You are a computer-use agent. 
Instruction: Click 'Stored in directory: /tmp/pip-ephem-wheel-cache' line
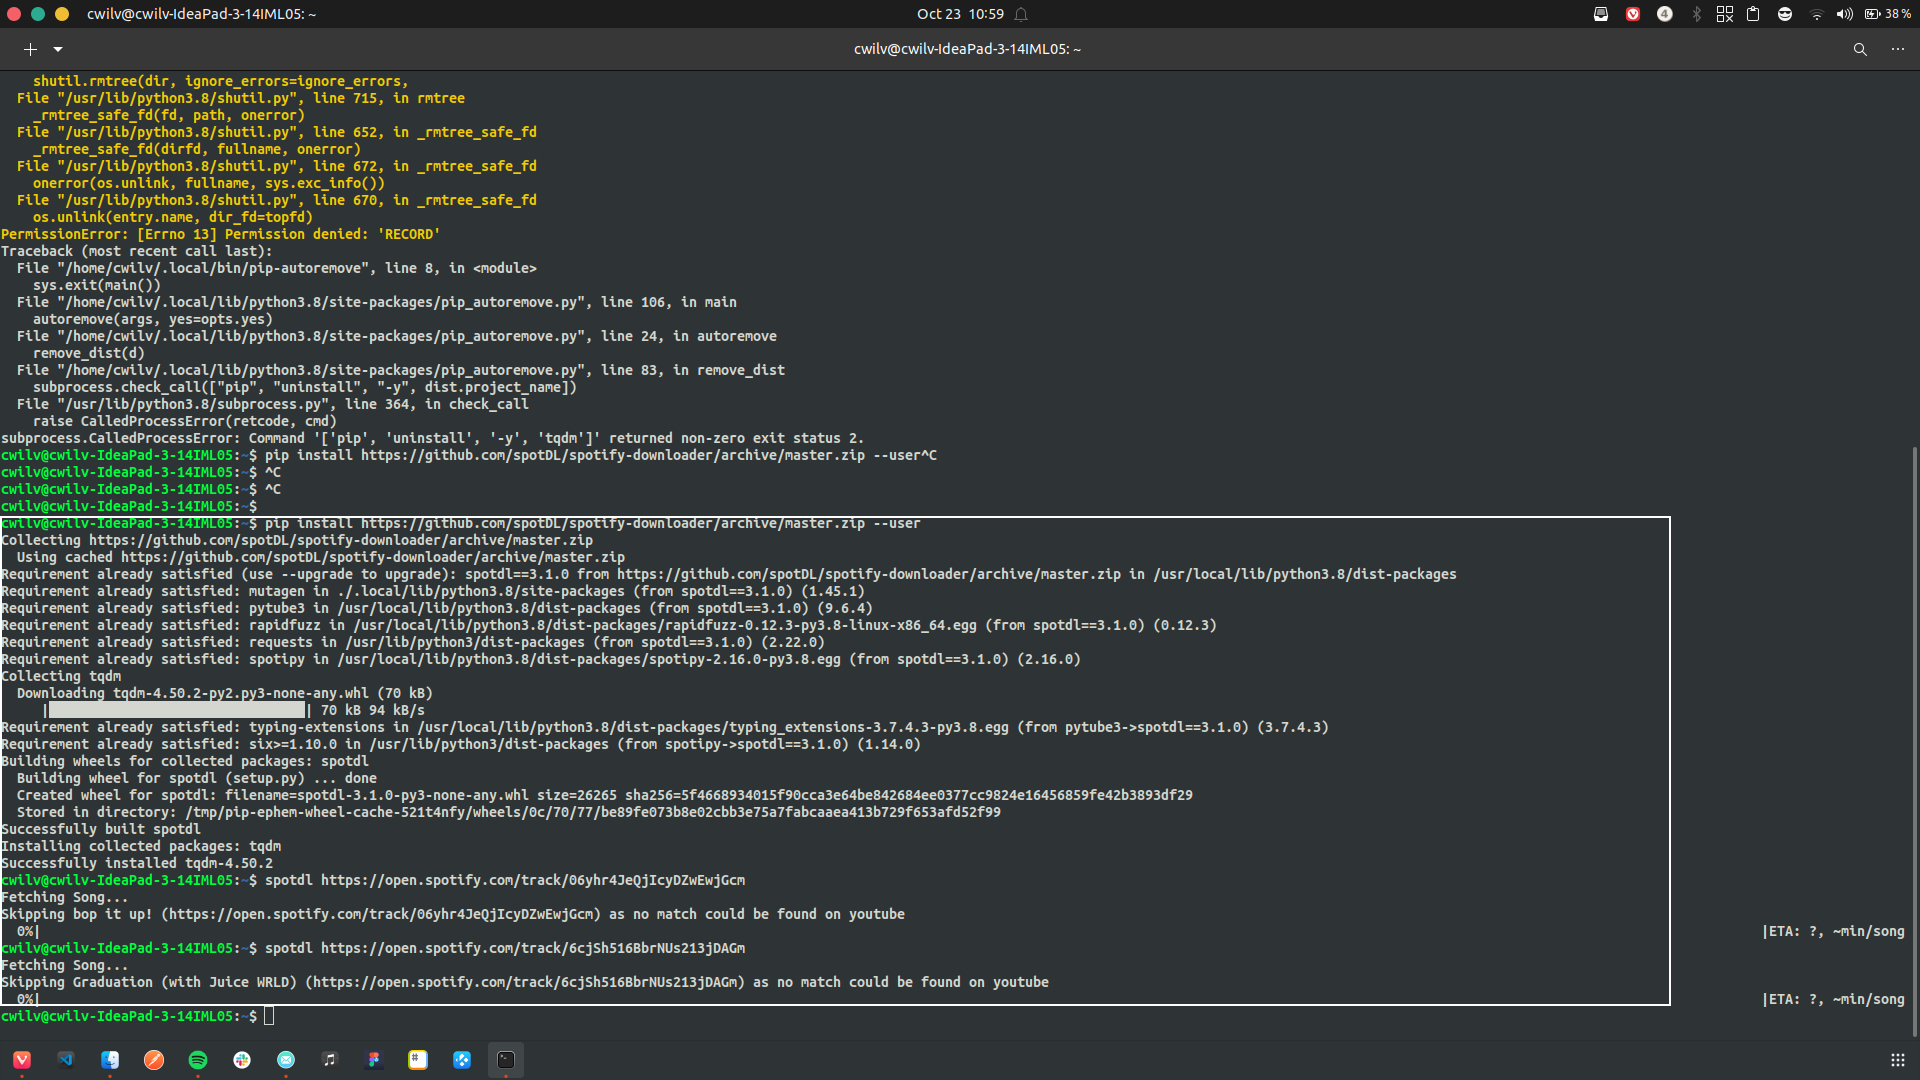coord(509,812)
